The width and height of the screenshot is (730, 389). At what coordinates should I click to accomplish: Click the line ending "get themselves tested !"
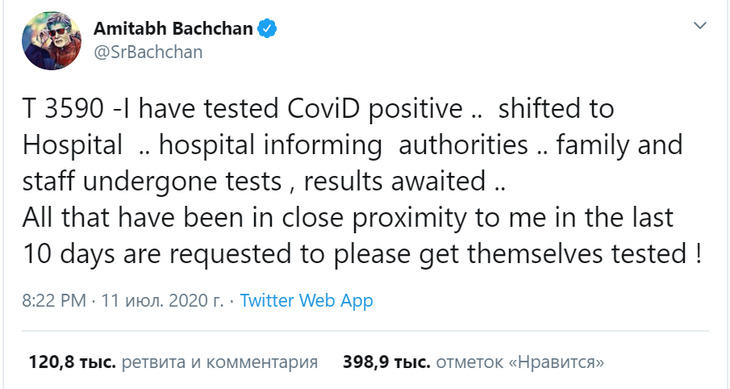(x=362, y=254)
